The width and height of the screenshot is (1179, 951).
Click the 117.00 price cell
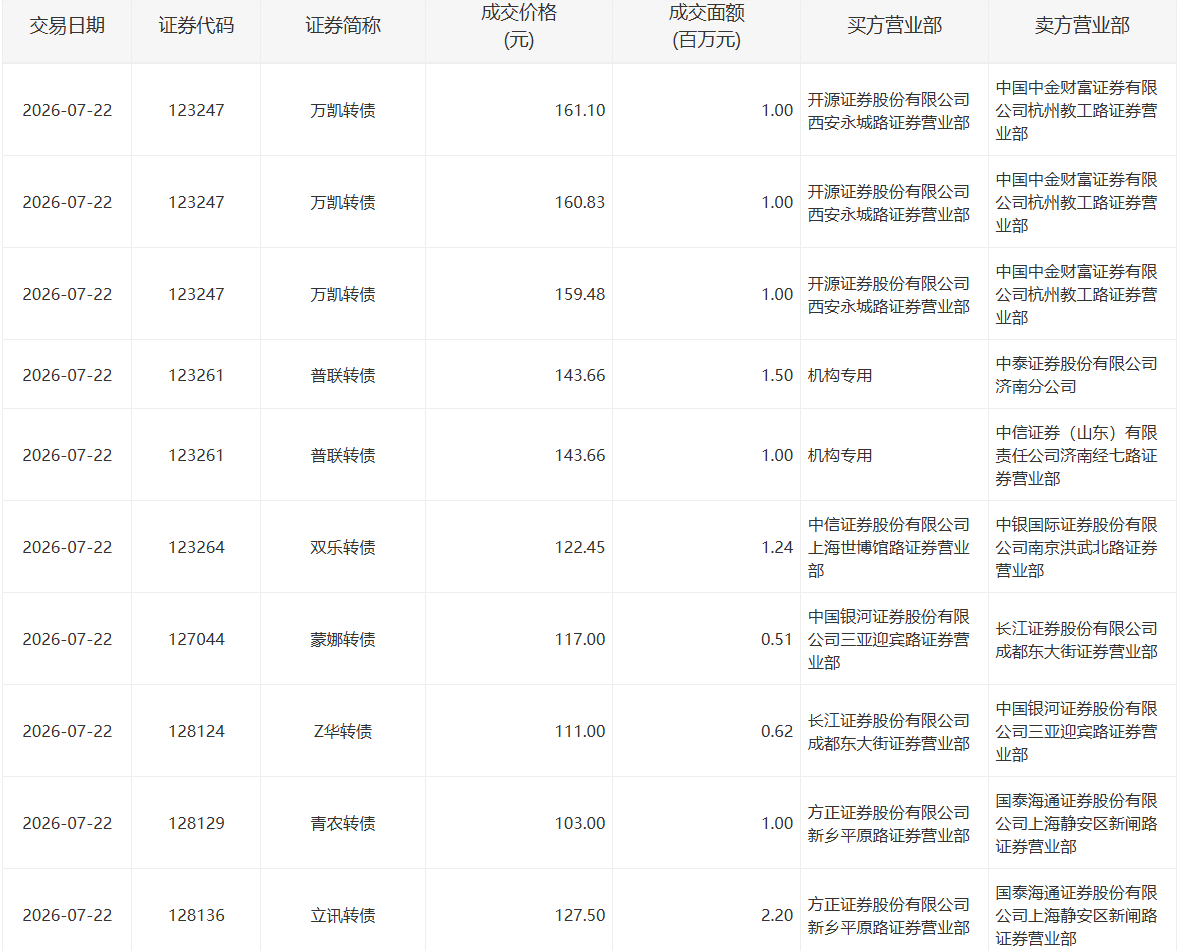[x=580, y=639]
